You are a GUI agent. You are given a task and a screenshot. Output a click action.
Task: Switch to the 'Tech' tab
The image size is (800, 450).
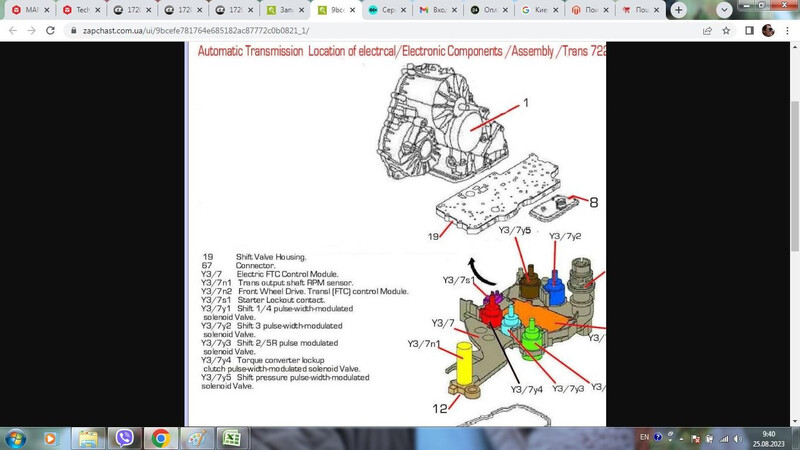pos(79,10)
